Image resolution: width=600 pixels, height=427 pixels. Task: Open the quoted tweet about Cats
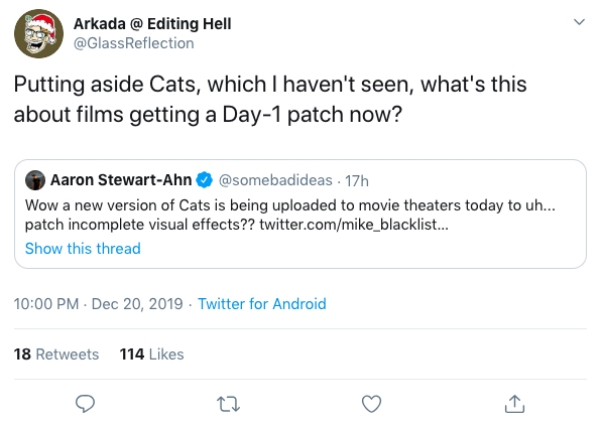(x=300, y=216)
